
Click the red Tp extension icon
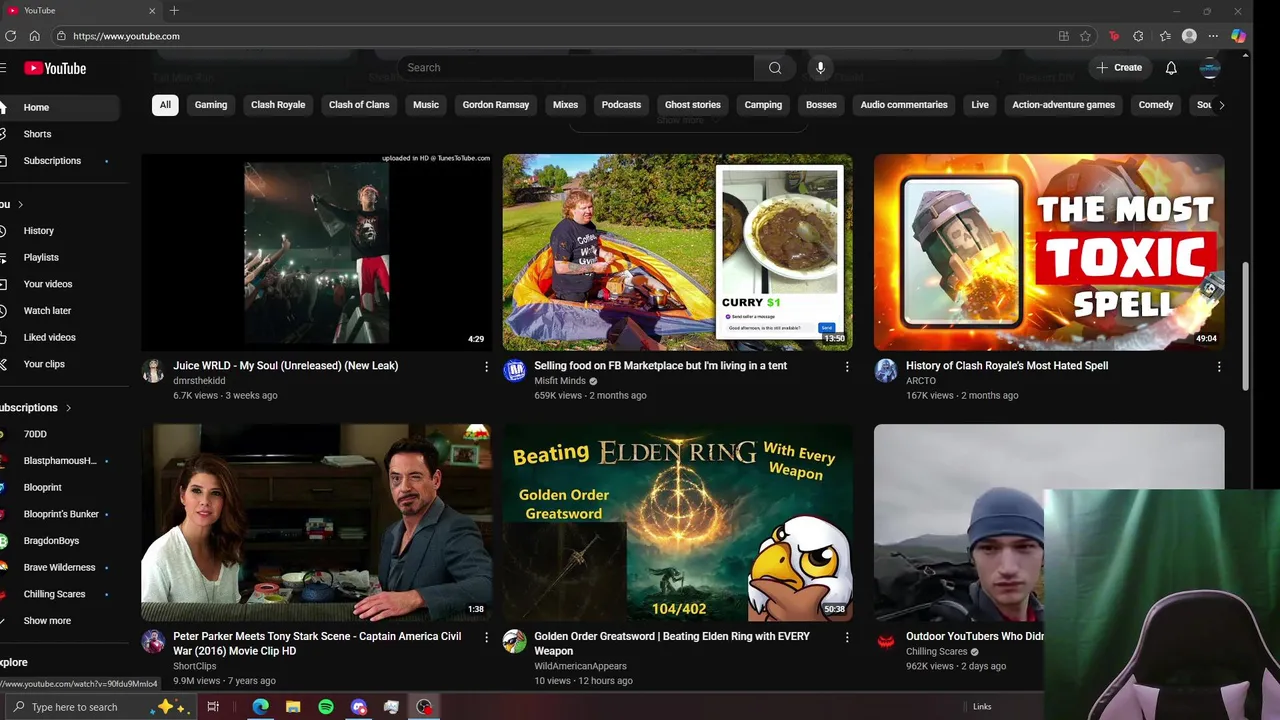coord(1114,36)
